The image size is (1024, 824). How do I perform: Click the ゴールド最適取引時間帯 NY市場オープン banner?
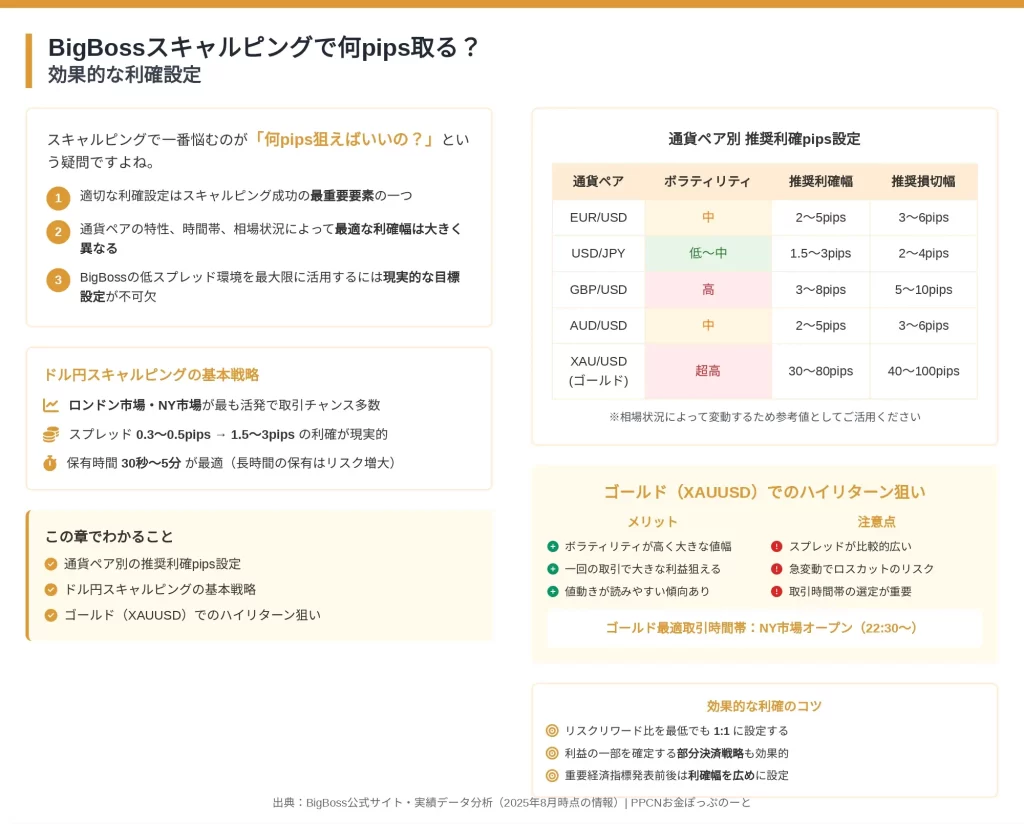(x=764, y=628)
